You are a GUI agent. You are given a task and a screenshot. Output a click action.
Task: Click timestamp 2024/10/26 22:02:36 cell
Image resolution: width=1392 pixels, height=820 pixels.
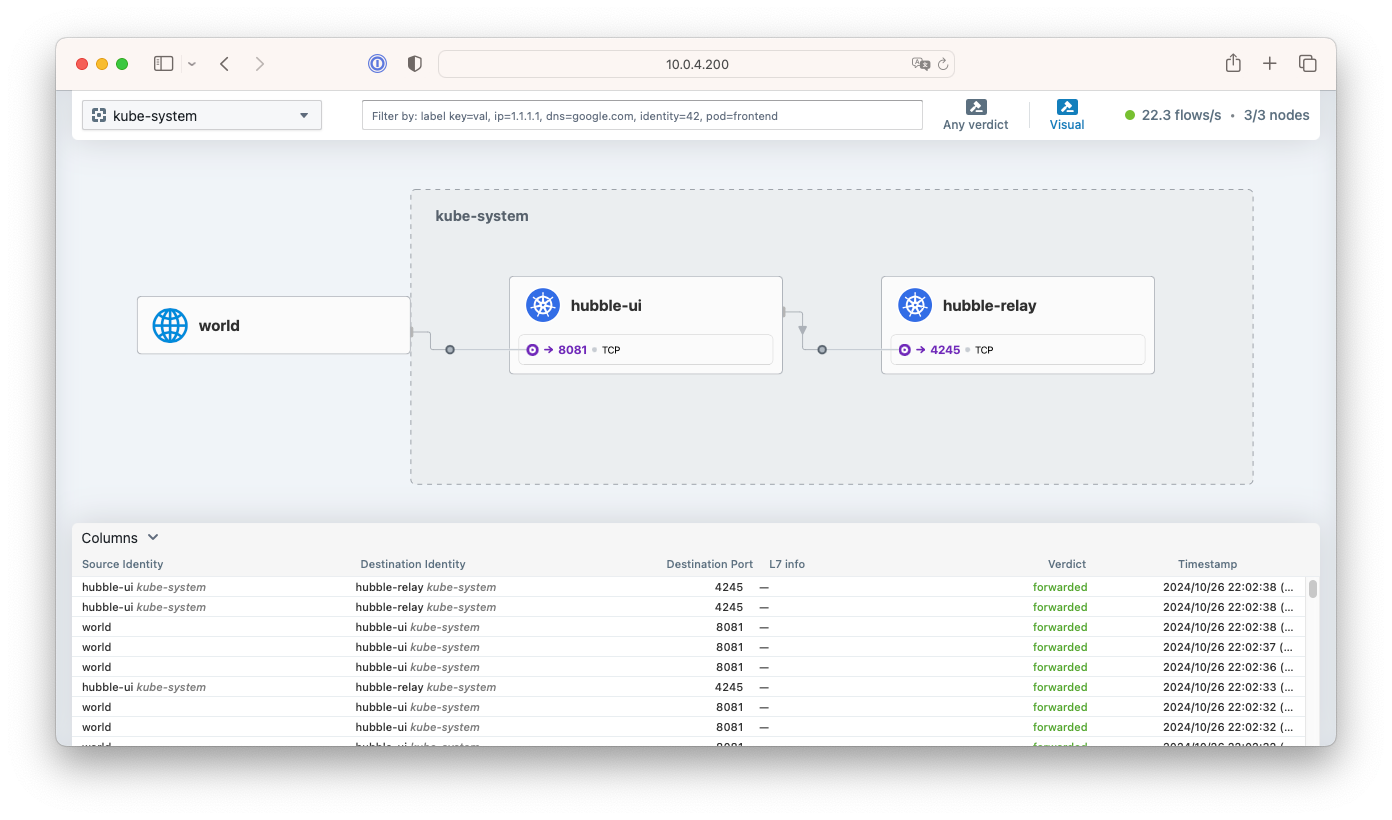pos(1228,667)
